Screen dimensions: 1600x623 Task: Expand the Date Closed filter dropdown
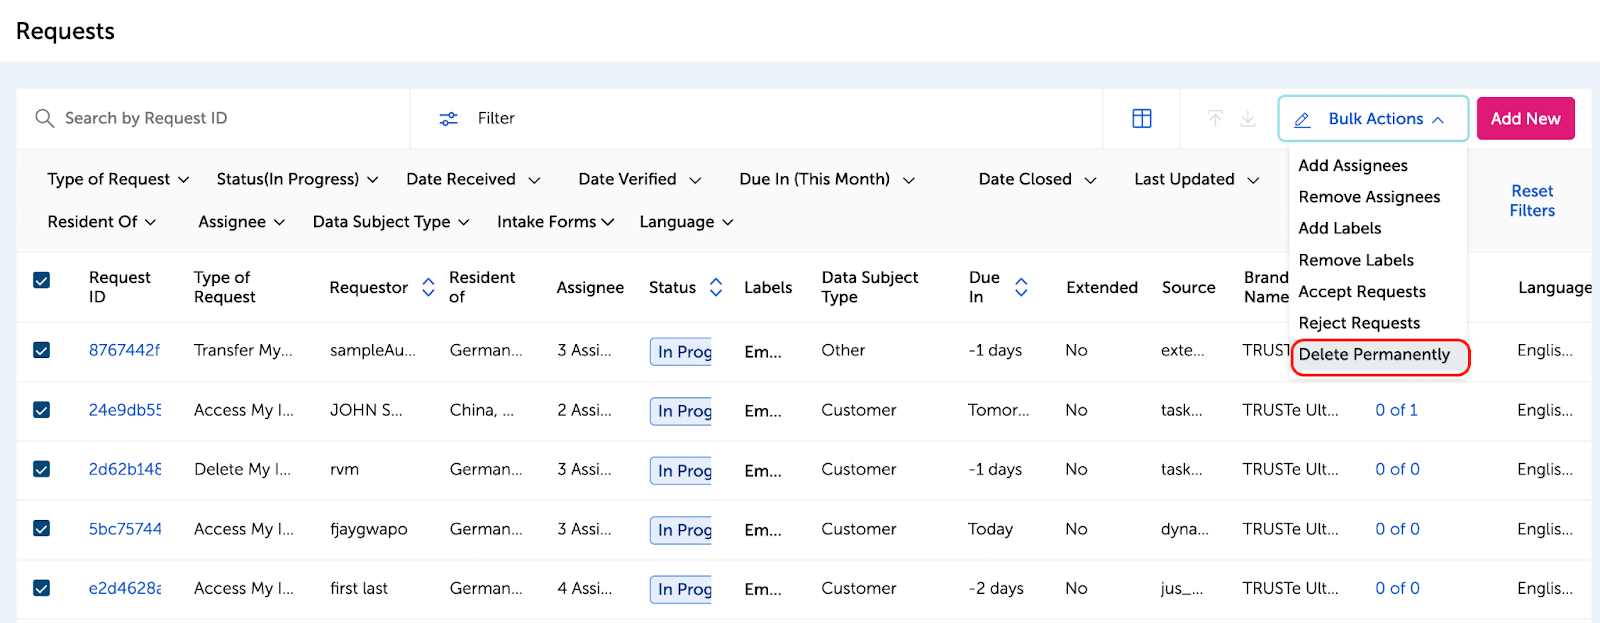click(1037, 179)
